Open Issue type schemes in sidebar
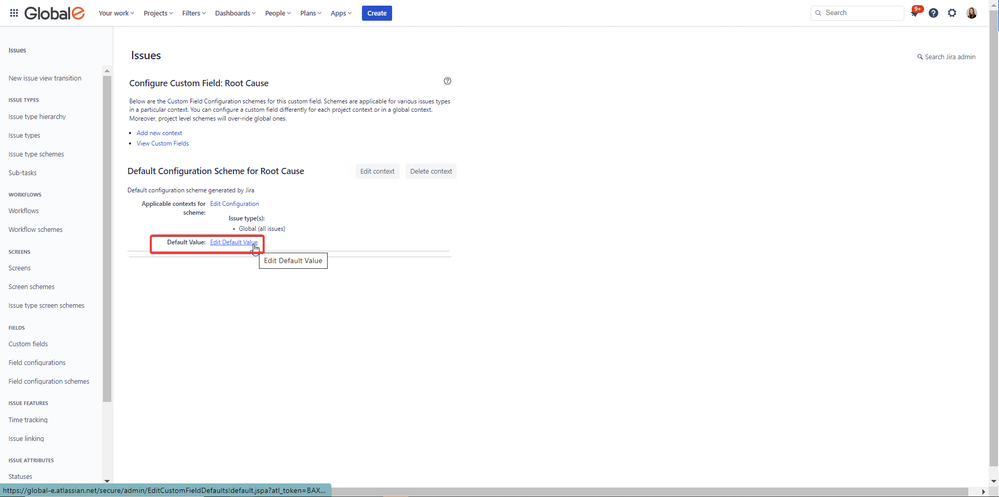This screenshot has height=497, width=999. [36, 154]
